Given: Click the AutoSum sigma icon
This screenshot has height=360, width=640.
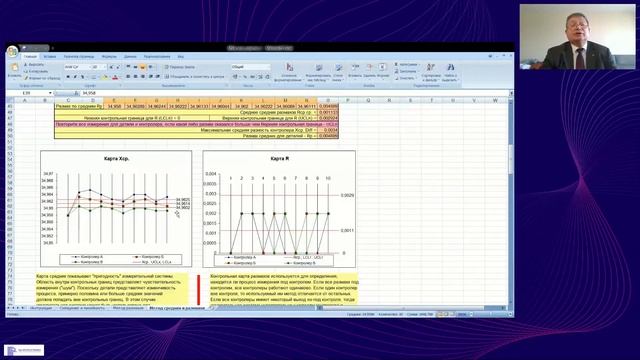Looking at the screenshot, I should coord(396,64).
